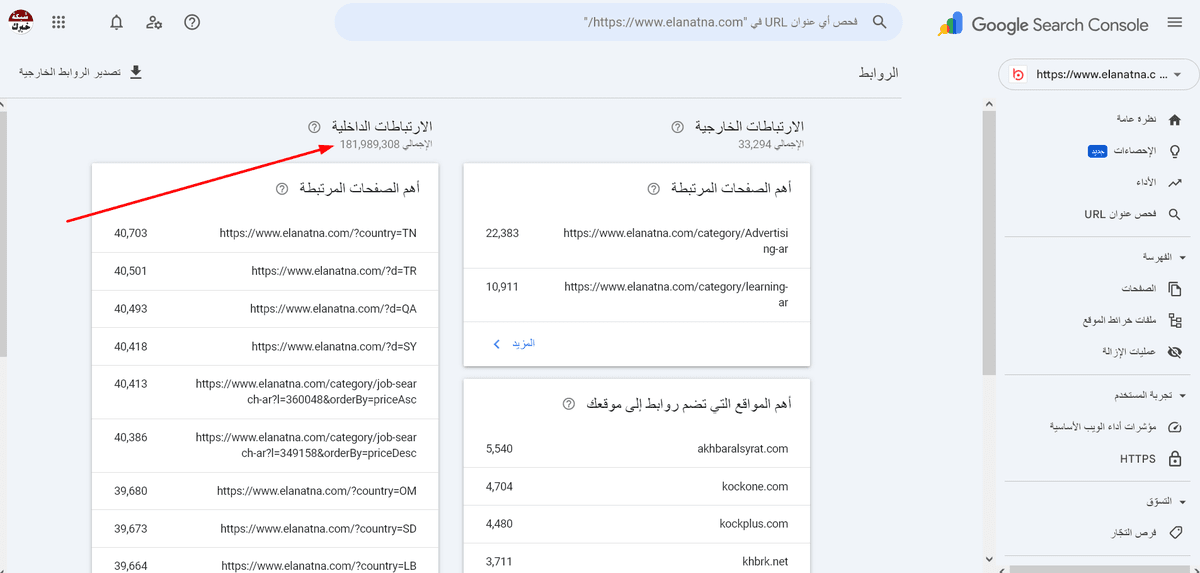Click the Google Search Console logo
This screenshot has width=1200, height=573.
click(1043, 24)
